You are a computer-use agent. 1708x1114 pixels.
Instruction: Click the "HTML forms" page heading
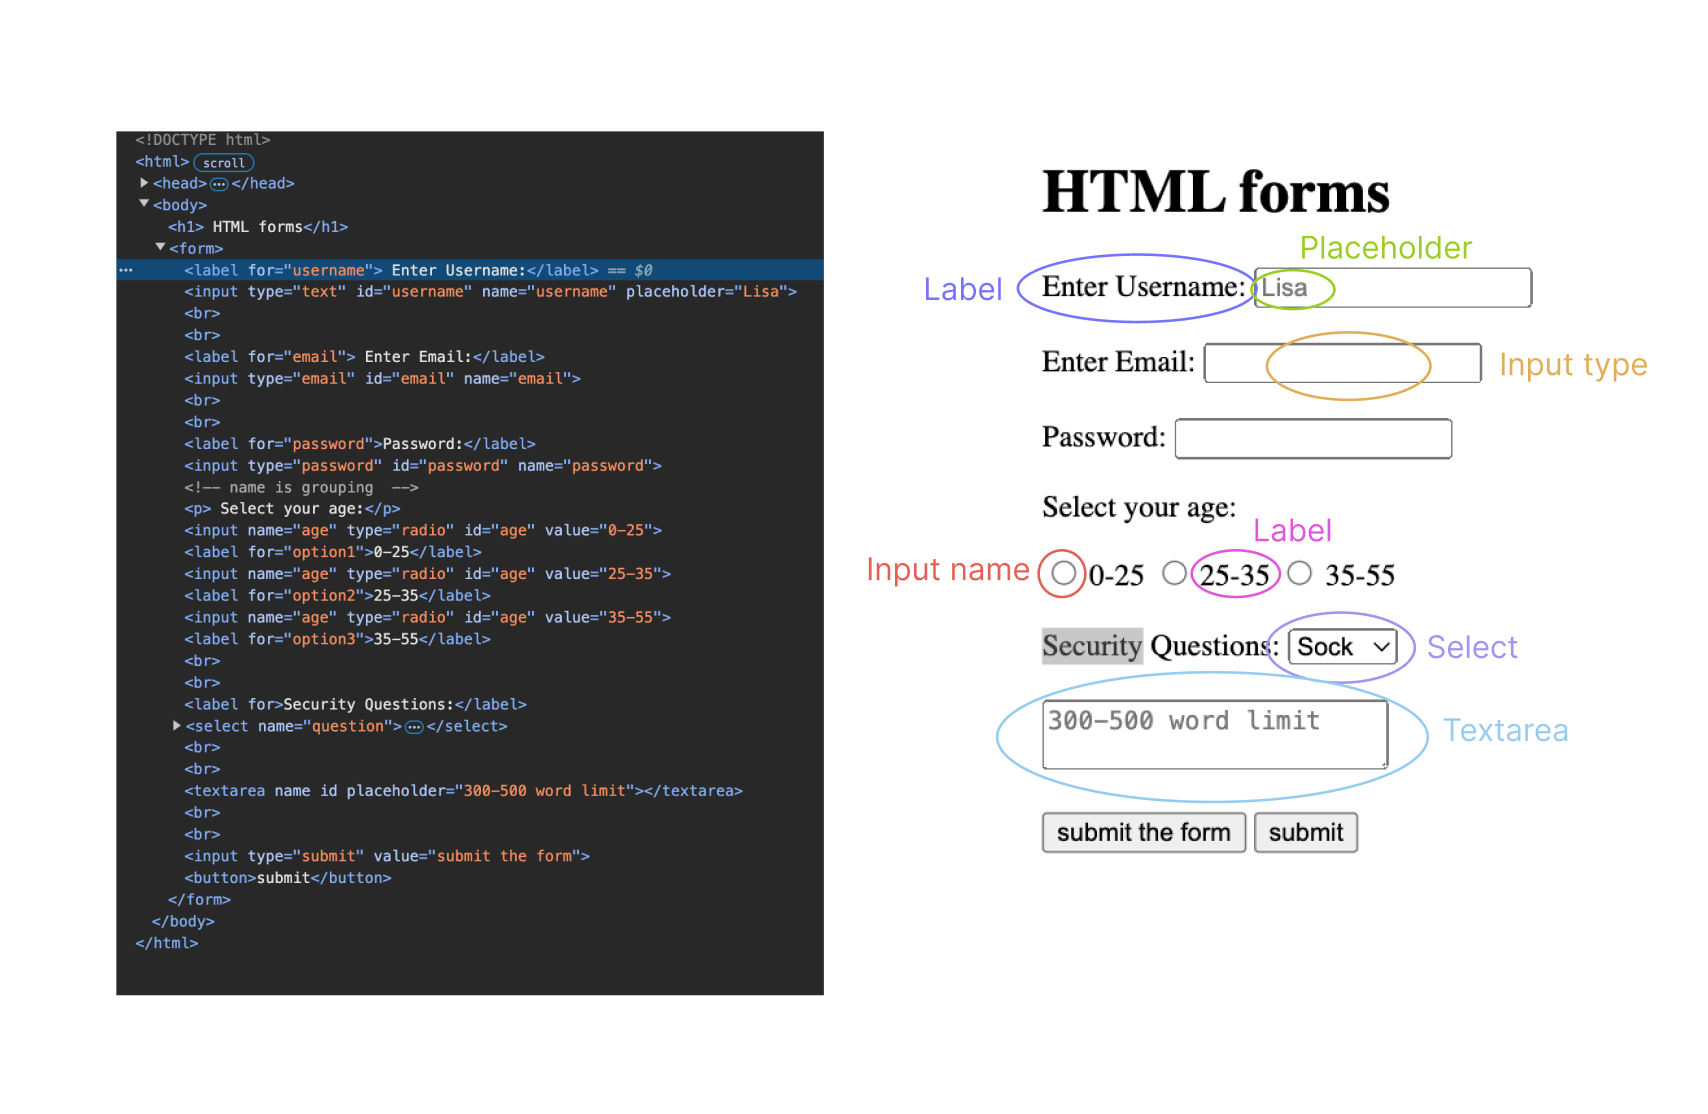[1216, 192]
